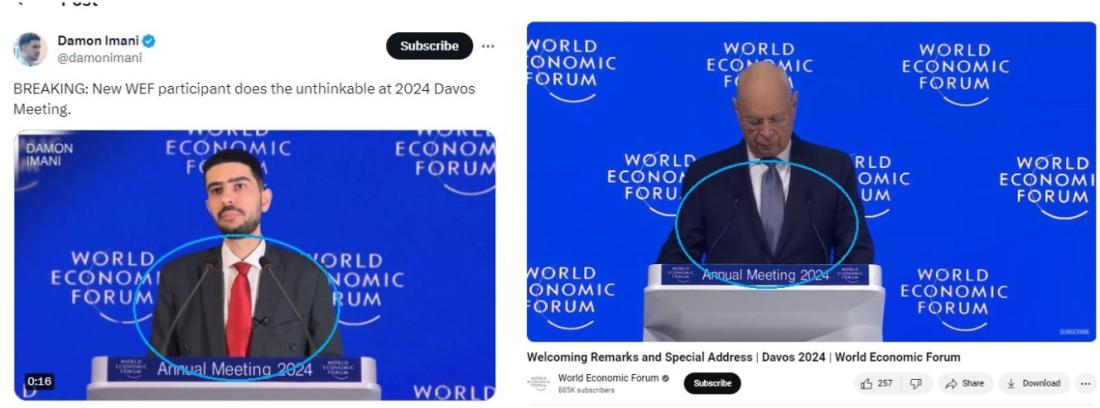Visit the World Economic Forum channel name
This screenshot has width=1100, height=408.
(608, 378)
